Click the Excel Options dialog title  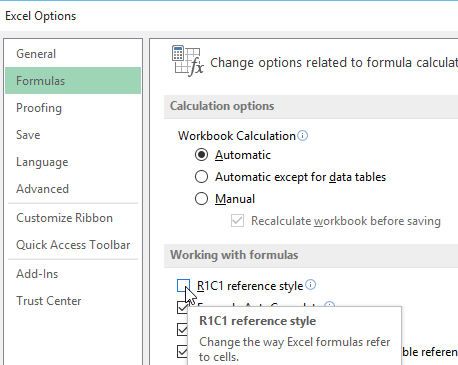pos(41,16)
